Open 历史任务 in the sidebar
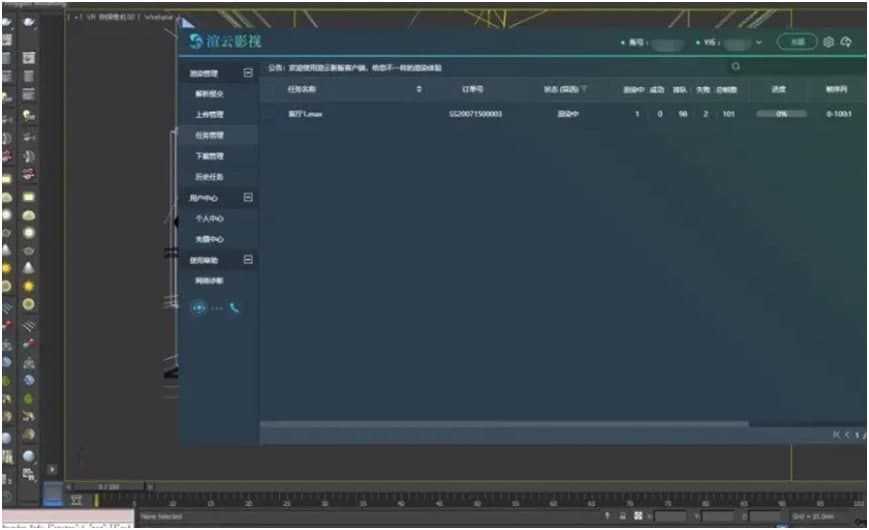The width and height of the screenshot is (869, 530). (209, 177)
